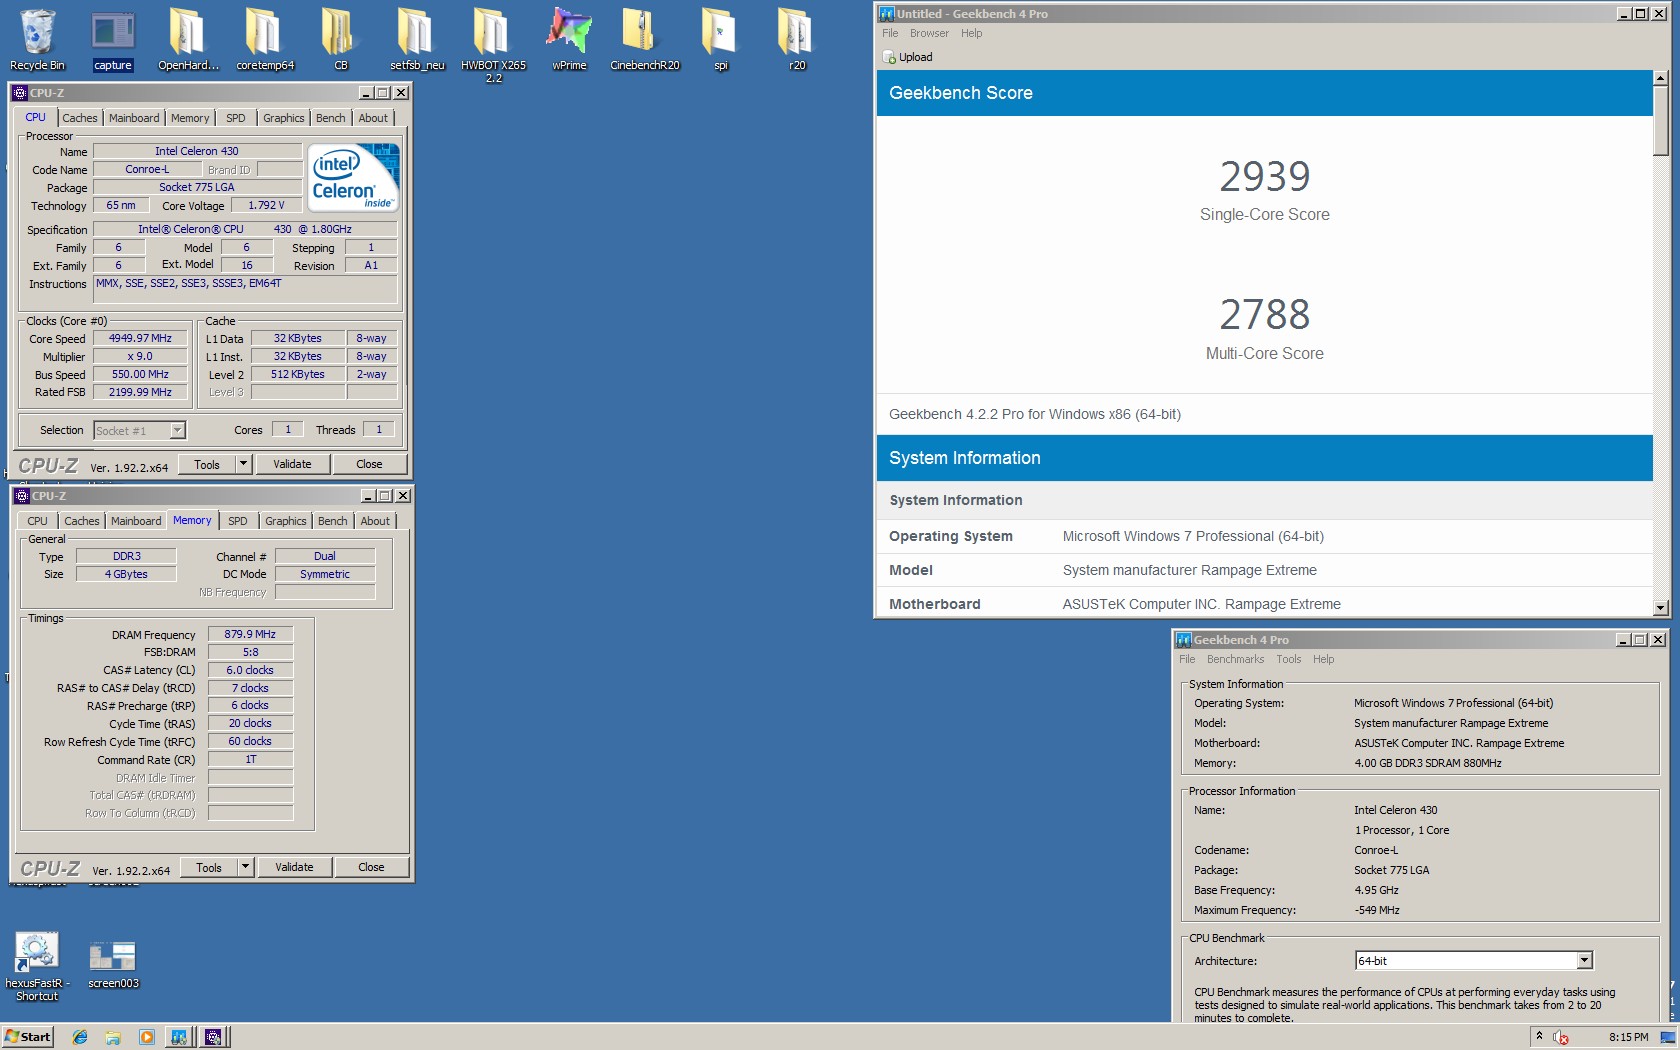Click Close button in bottom CPU-Z window
1680x1050 pixels.
(x=371, y=867)
